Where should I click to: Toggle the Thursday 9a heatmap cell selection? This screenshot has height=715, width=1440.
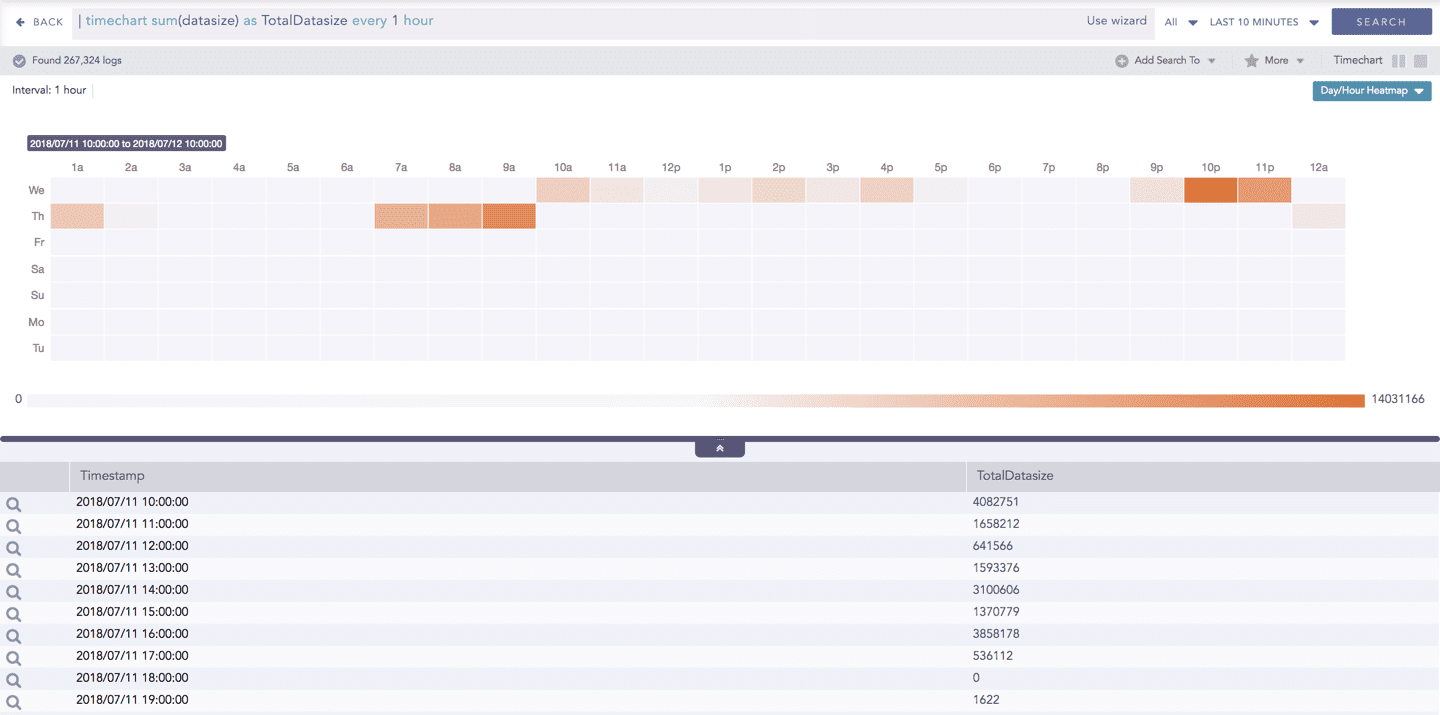(x=509, y=215)
